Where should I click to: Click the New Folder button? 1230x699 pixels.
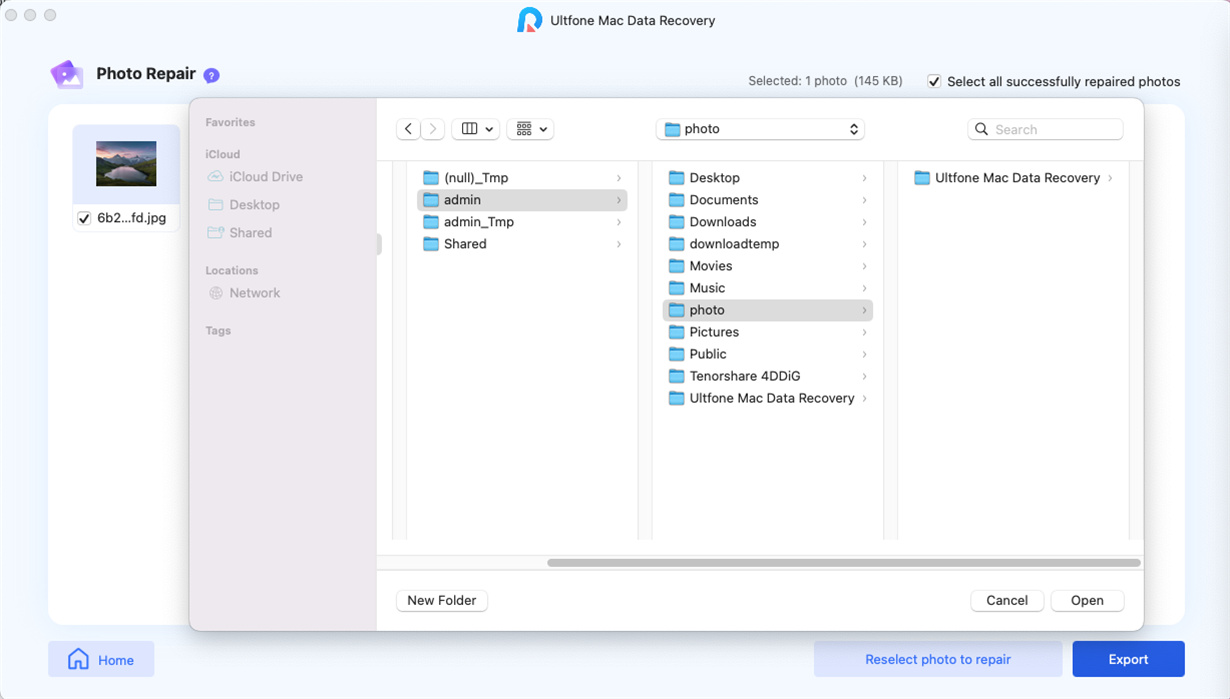point(442,600)
